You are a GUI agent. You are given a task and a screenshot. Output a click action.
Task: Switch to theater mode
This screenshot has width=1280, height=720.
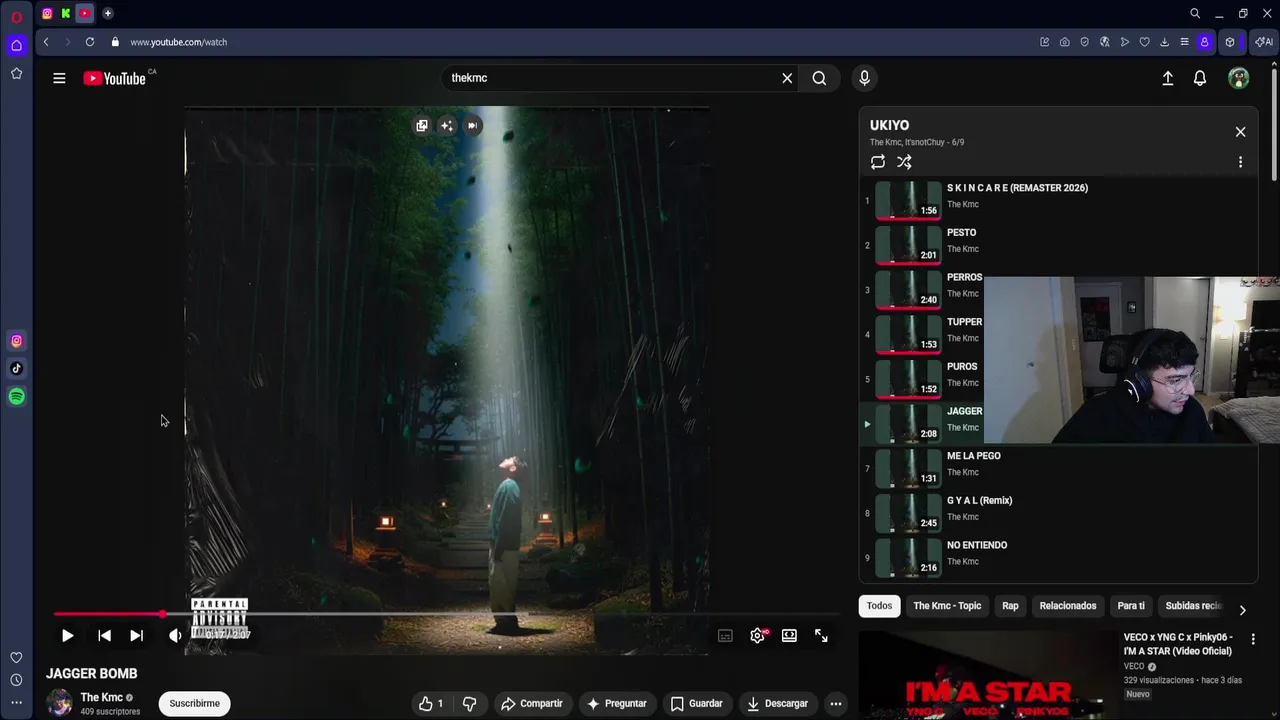coord(789,636)
